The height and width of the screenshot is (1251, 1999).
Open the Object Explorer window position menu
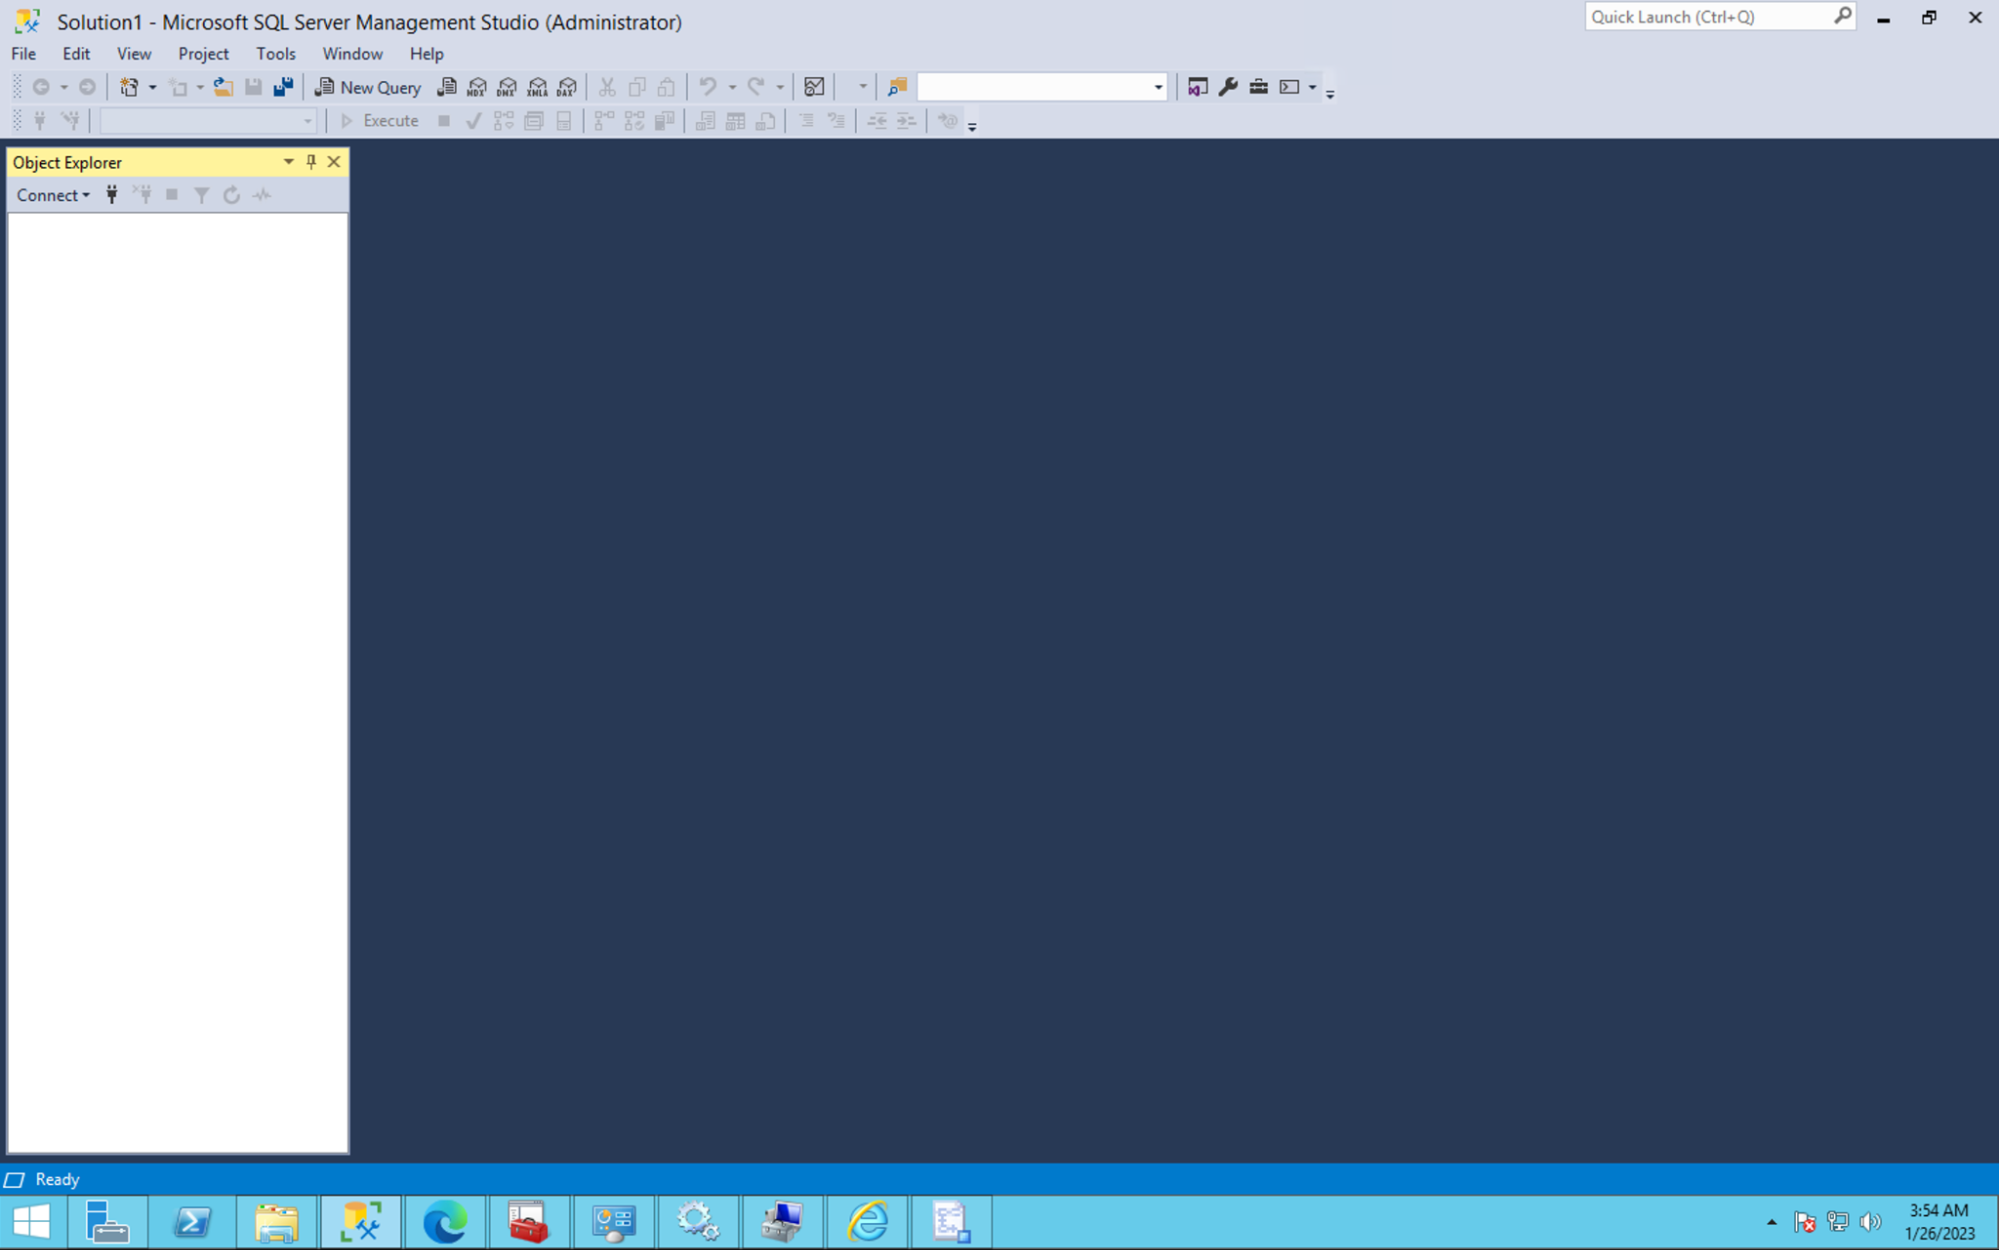pos(288,161)
